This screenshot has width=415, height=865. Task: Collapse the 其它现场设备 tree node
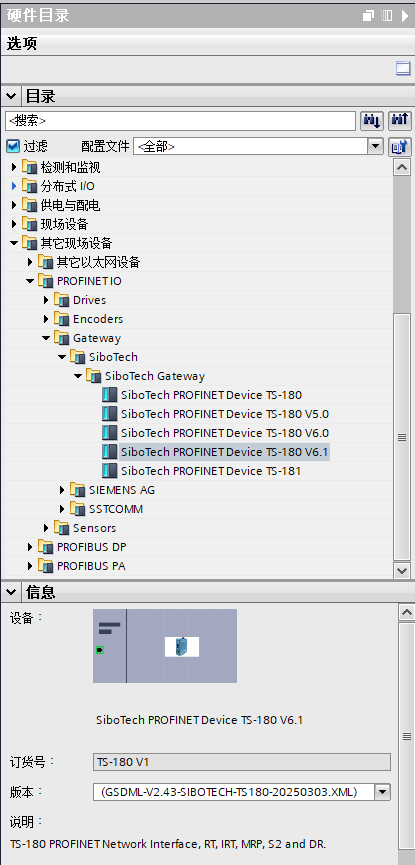click(14, 243)
